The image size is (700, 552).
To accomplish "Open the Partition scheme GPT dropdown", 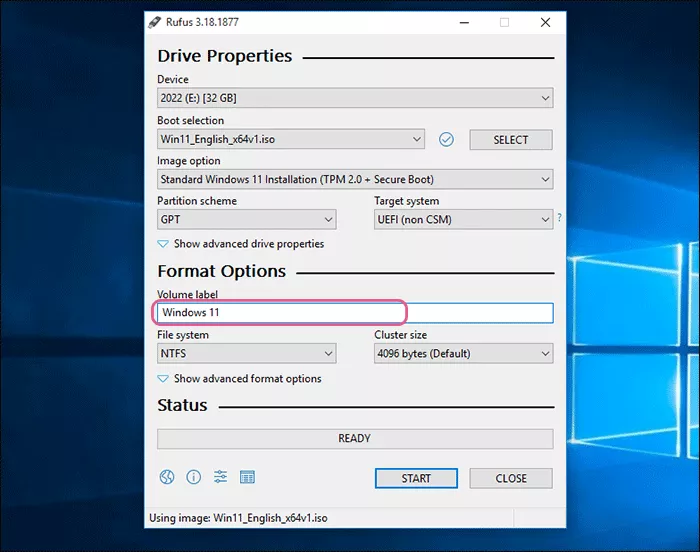I will [246, 220].
